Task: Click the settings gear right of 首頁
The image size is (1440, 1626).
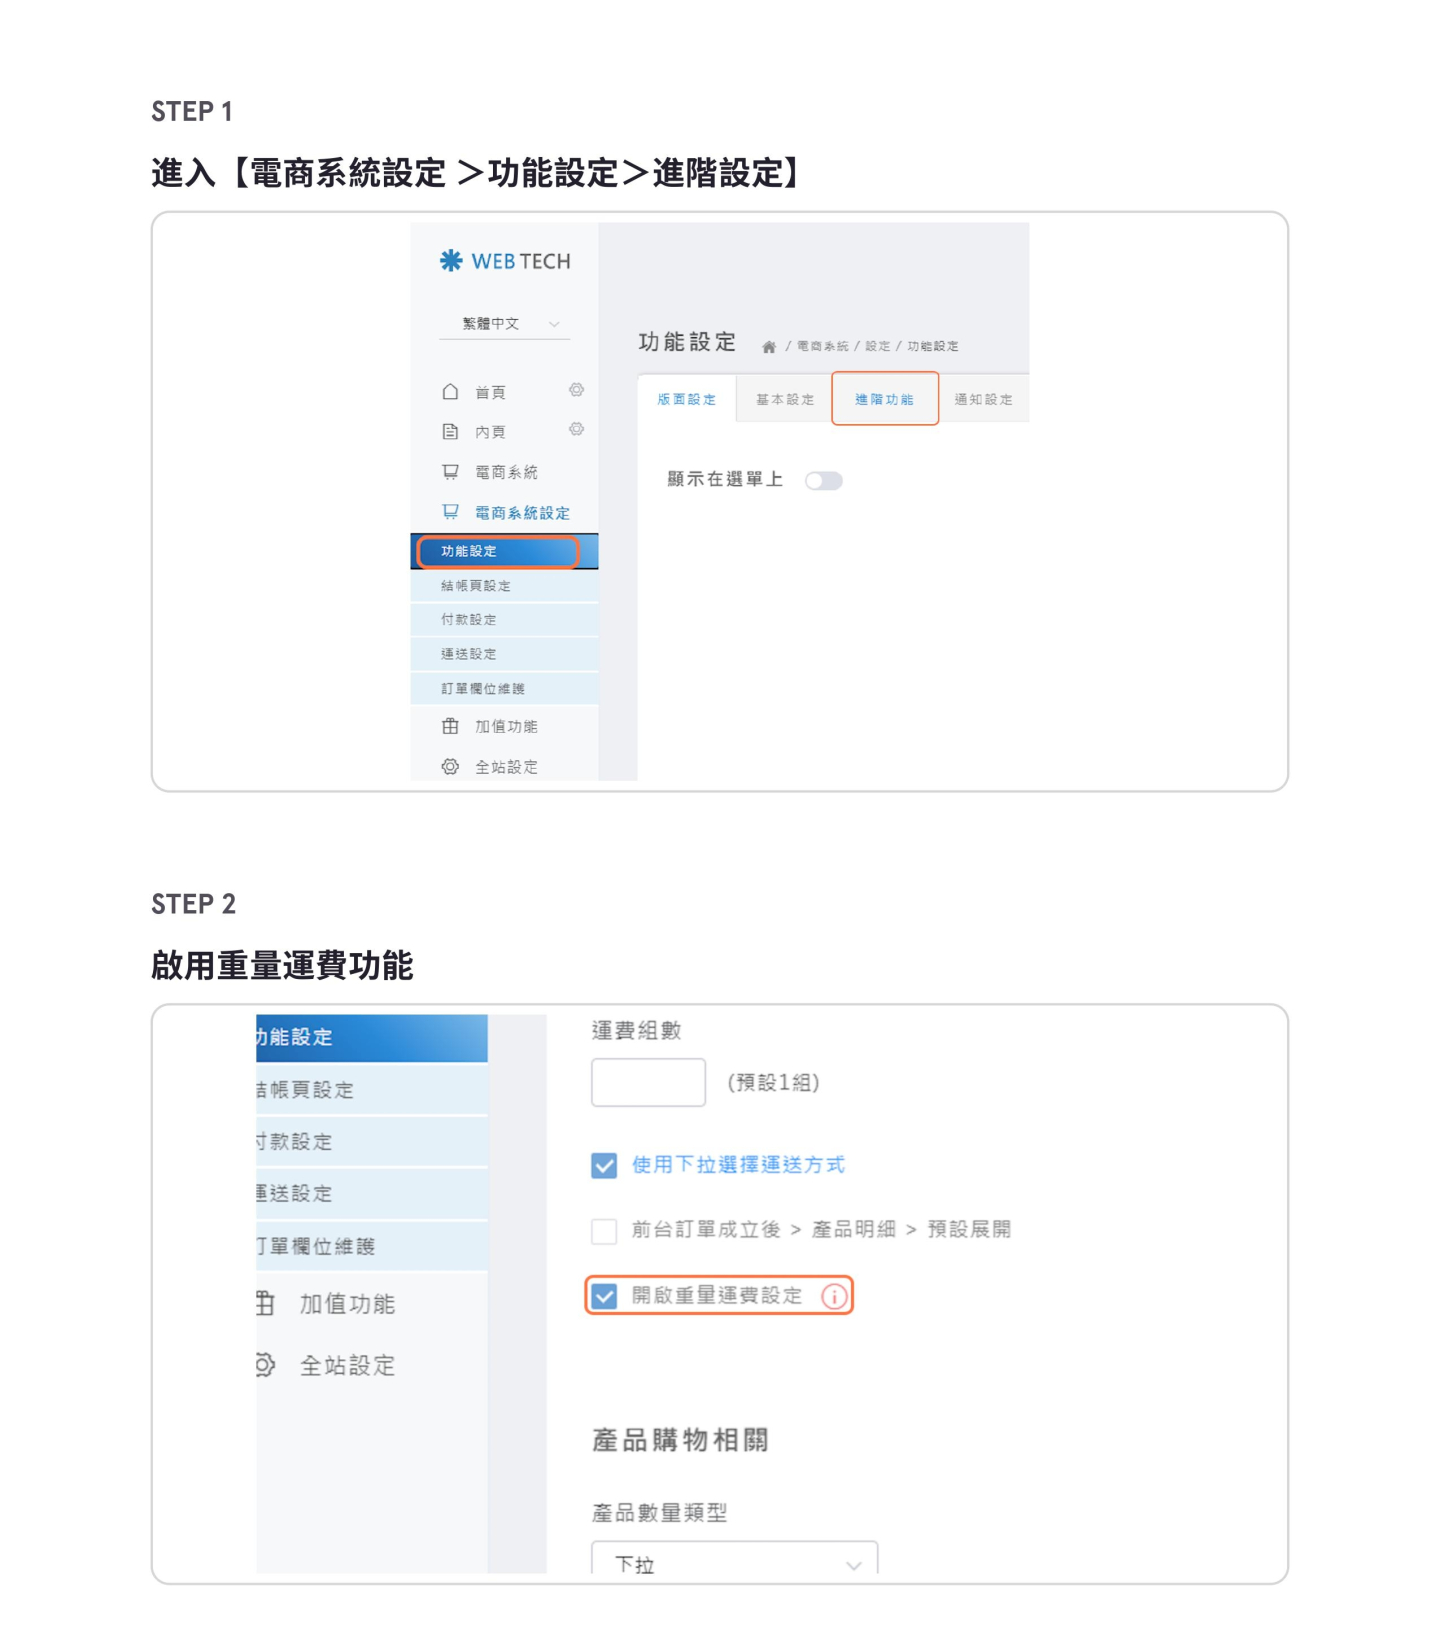Action: tap(576, 390)
